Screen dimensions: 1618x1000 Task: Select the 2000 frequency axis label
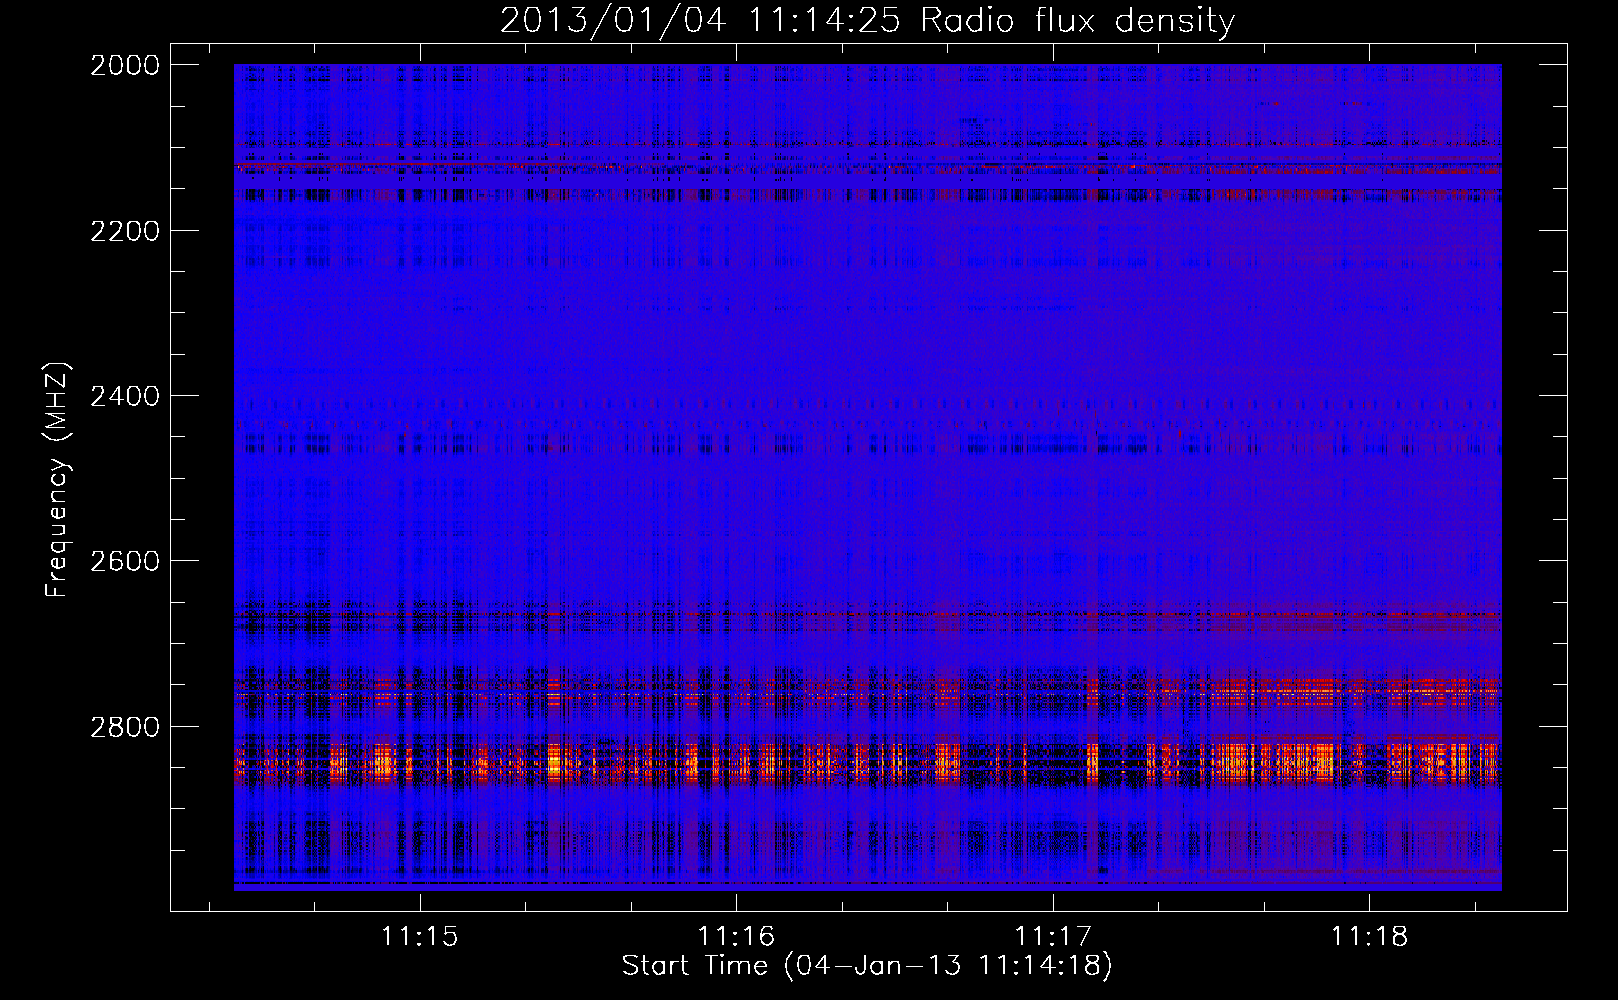tap(125, 65)
